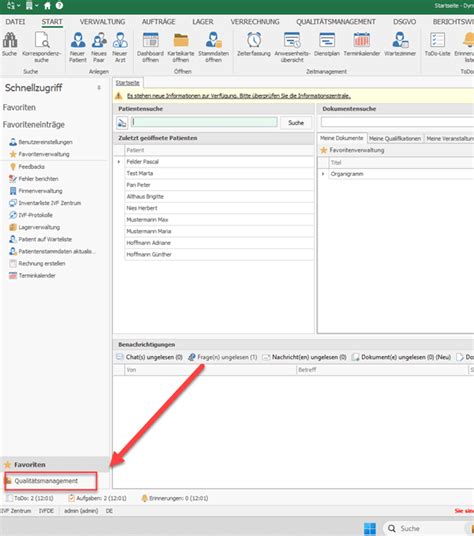Viewport: 474px width, 536px height.
Task: Open the Suche binoculars tool
Action: (x=10, y=44)
